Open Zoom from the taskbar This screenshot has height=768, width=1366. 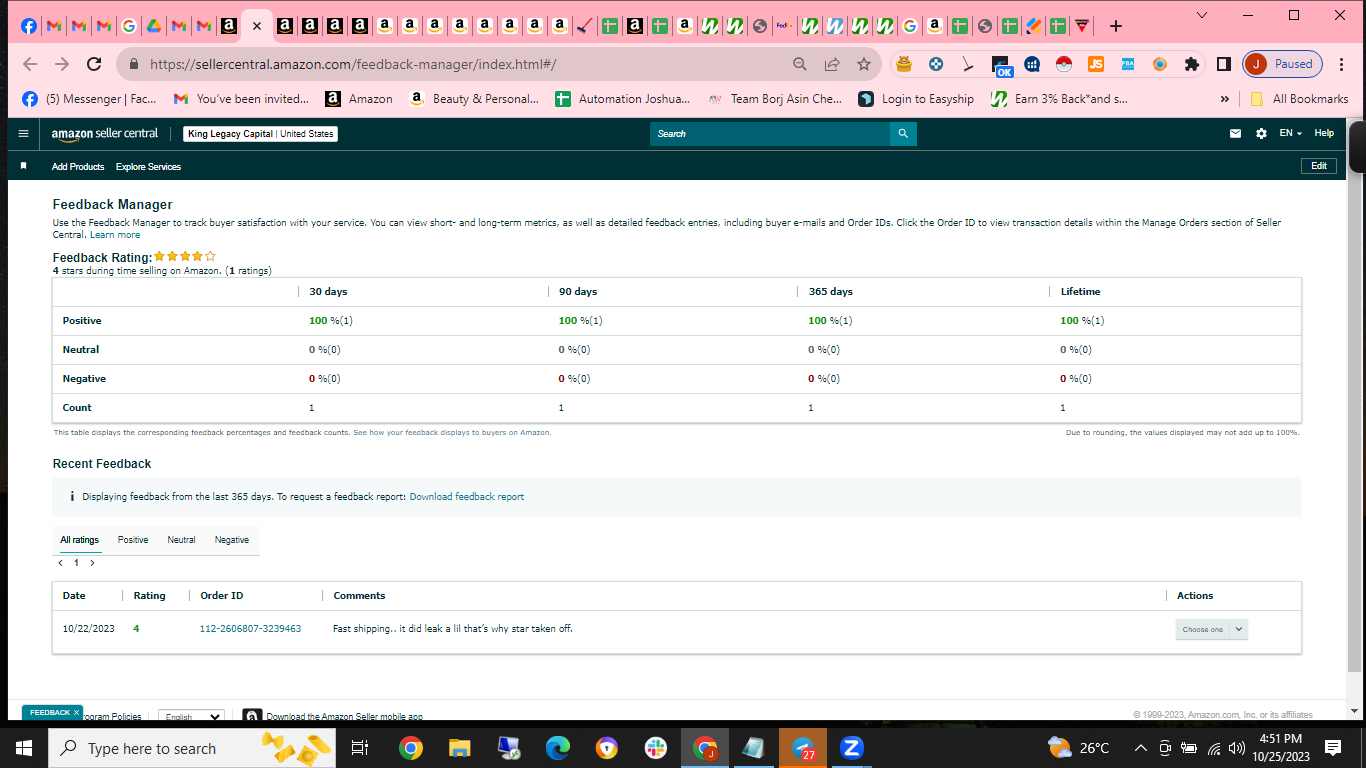coord(852,748)
